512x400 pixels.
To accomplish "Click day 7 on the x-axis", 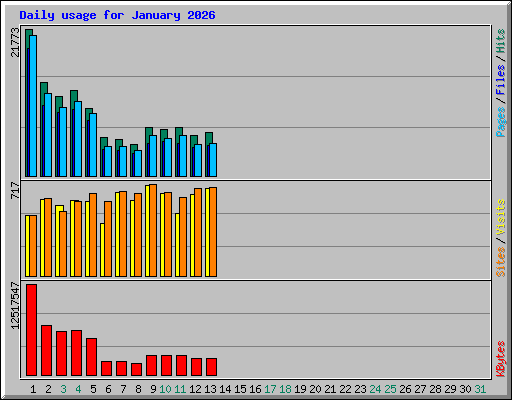I will point(123,389).
